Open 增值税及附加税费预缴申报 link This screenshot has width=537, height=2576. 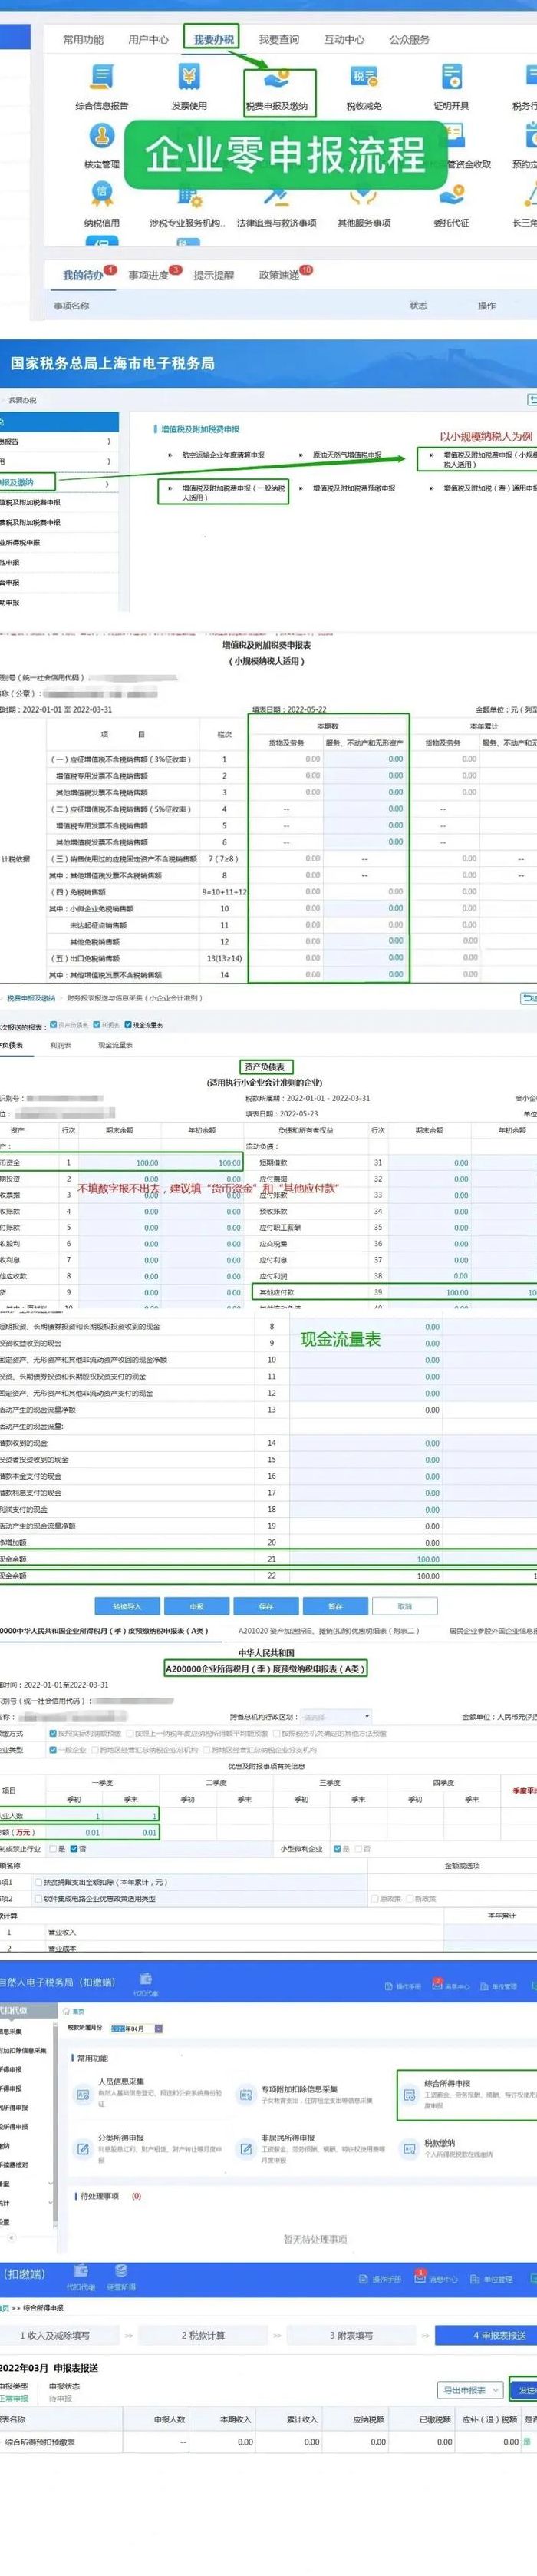coord(353,488)
